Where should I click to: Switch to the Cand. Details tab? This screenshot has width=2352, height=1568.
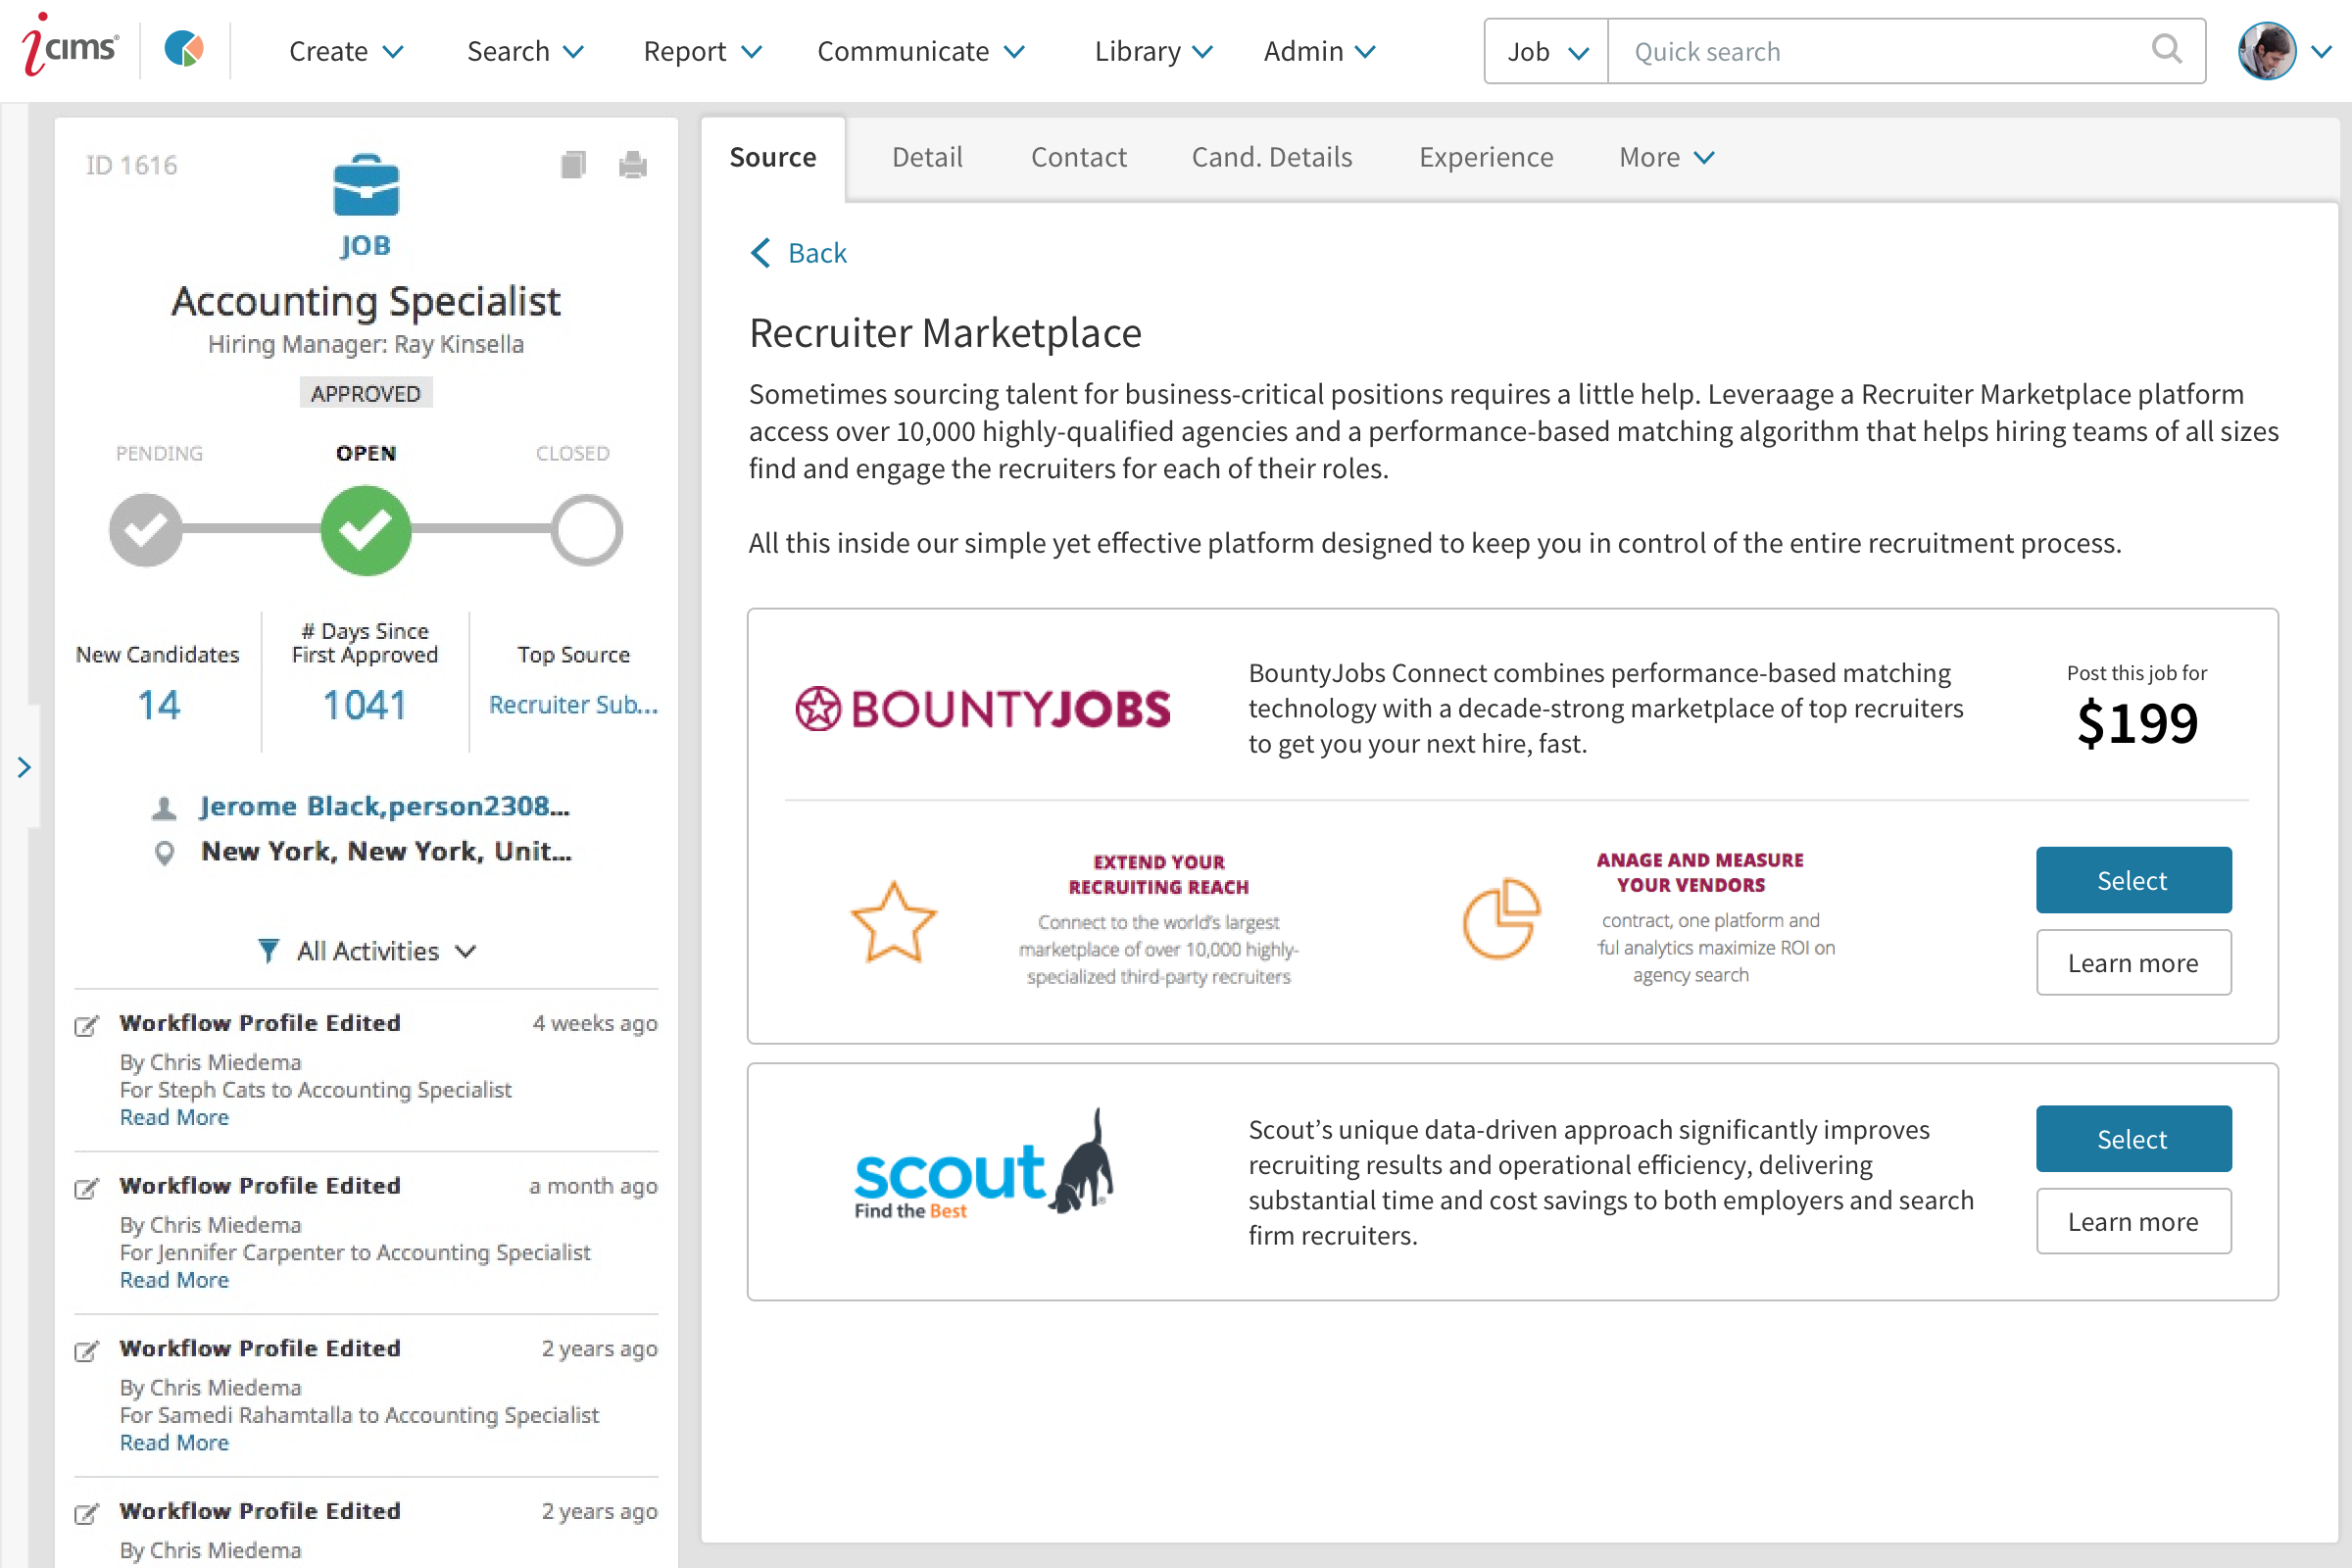(1272, 157)
